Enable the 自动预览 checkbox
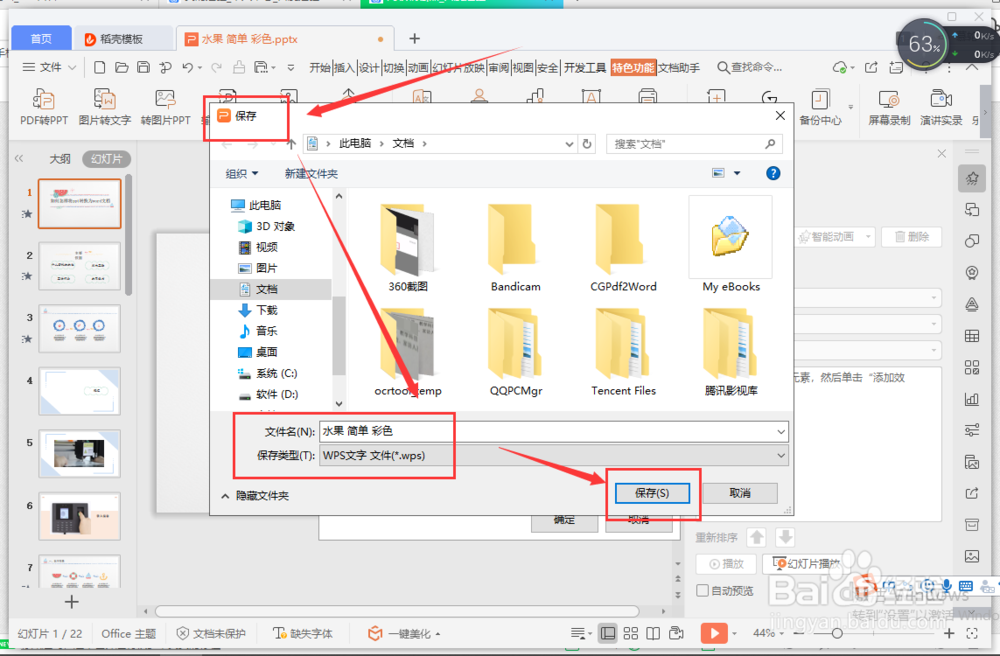The height and width of the screenshot is (656, 1000). coord(702,590)
